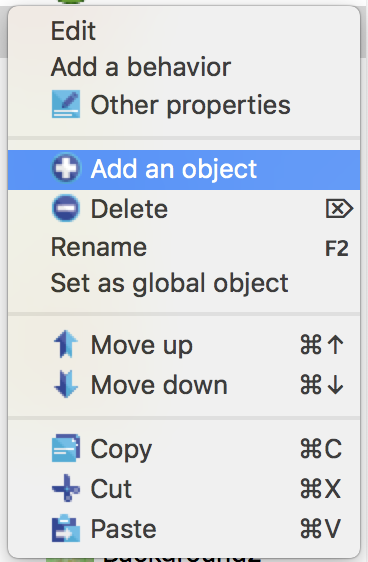Screen dimensions: 368x562
Task: Choose Edit from the context menu
Action: [x=184, y=31]
